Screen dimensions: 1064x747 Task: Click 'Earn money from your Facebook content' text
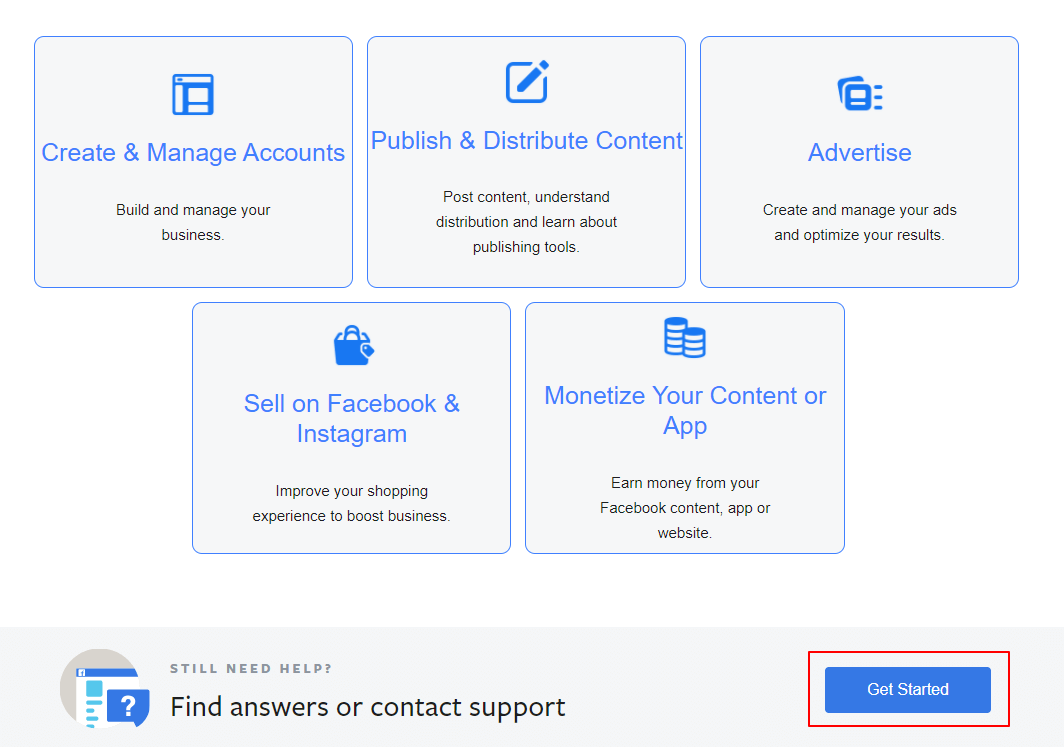pos(684,507)
